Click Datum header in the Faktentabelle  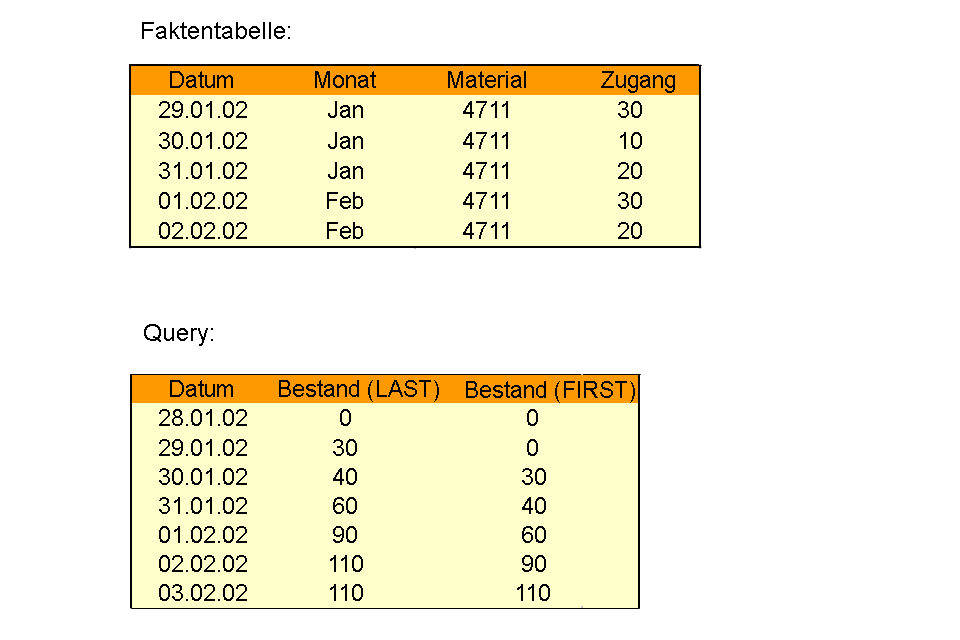coord(201,81)
